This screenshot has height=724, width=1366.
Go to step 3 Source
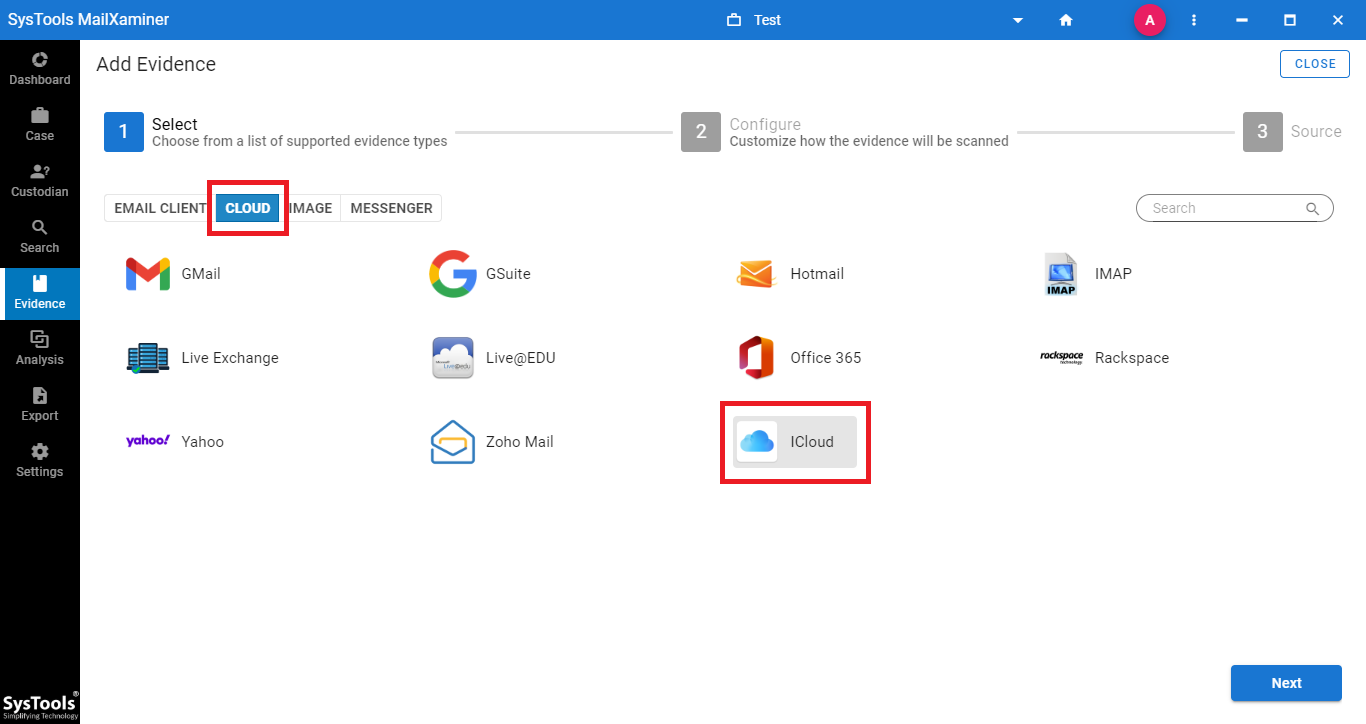pos(1292,132)
